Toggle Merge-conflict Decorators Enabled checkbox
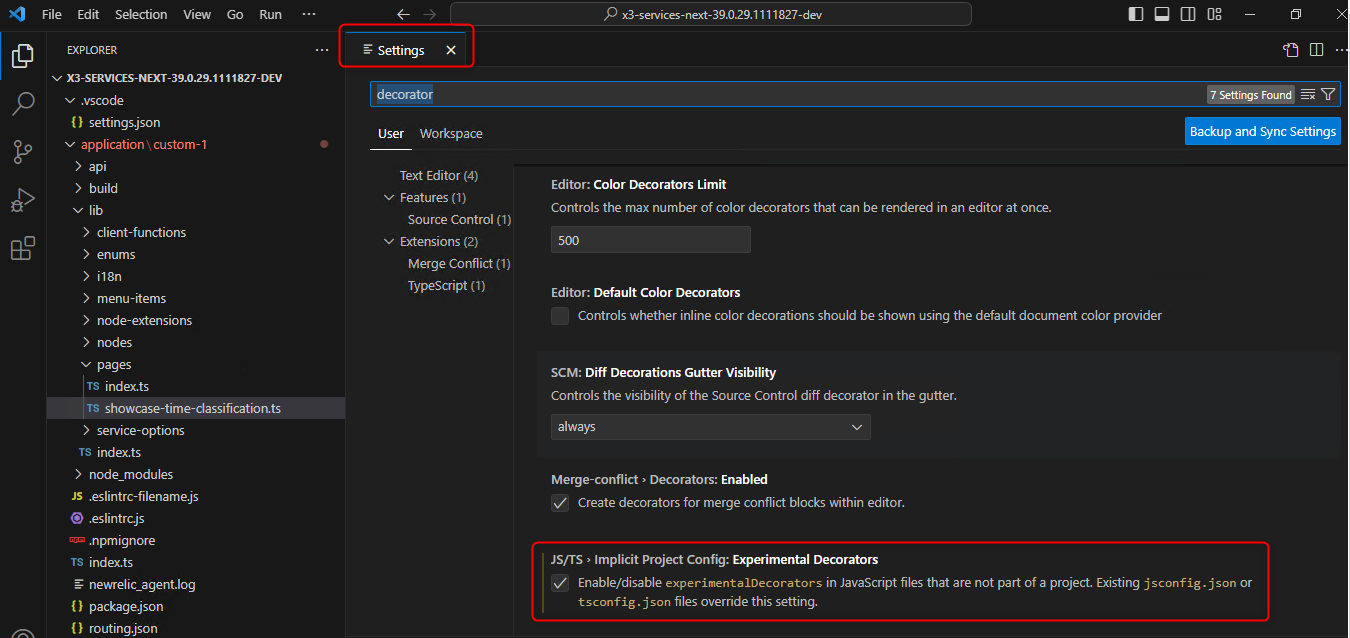1350x638 pixels. (560, 503)
